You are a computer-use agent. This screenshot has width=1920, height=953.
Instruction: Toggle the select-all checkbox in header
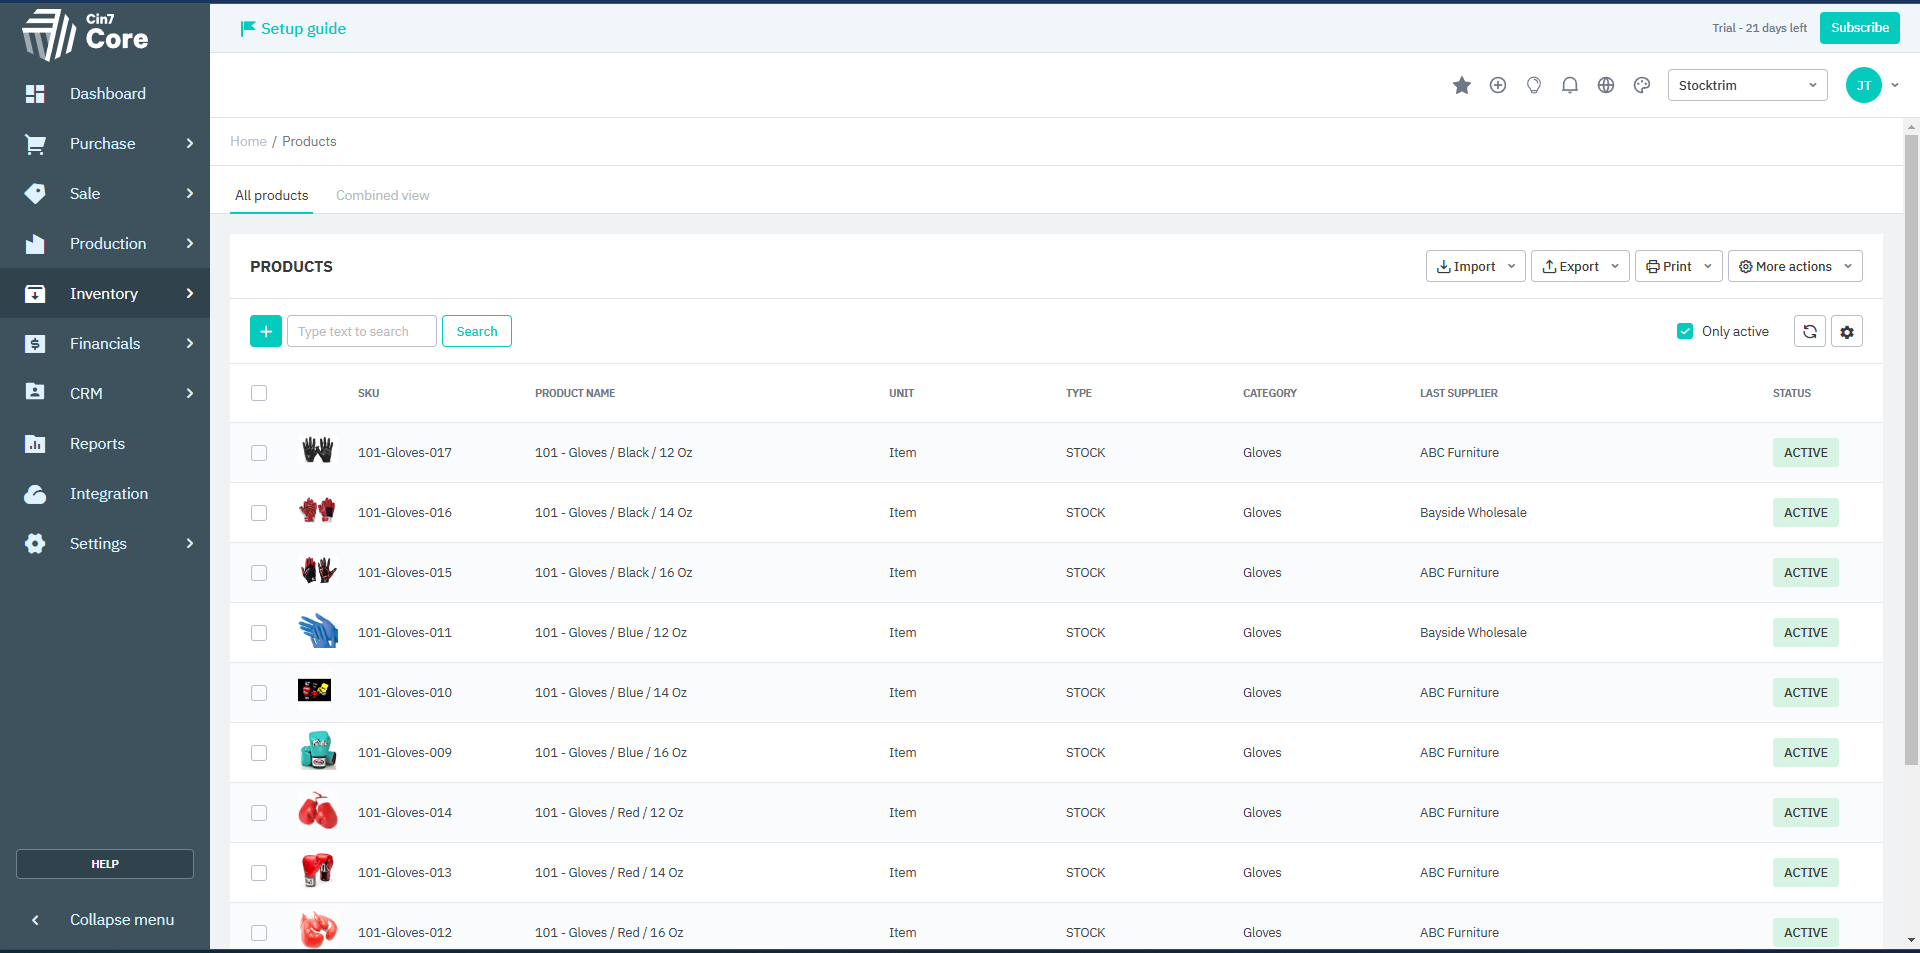coord(259,393)
